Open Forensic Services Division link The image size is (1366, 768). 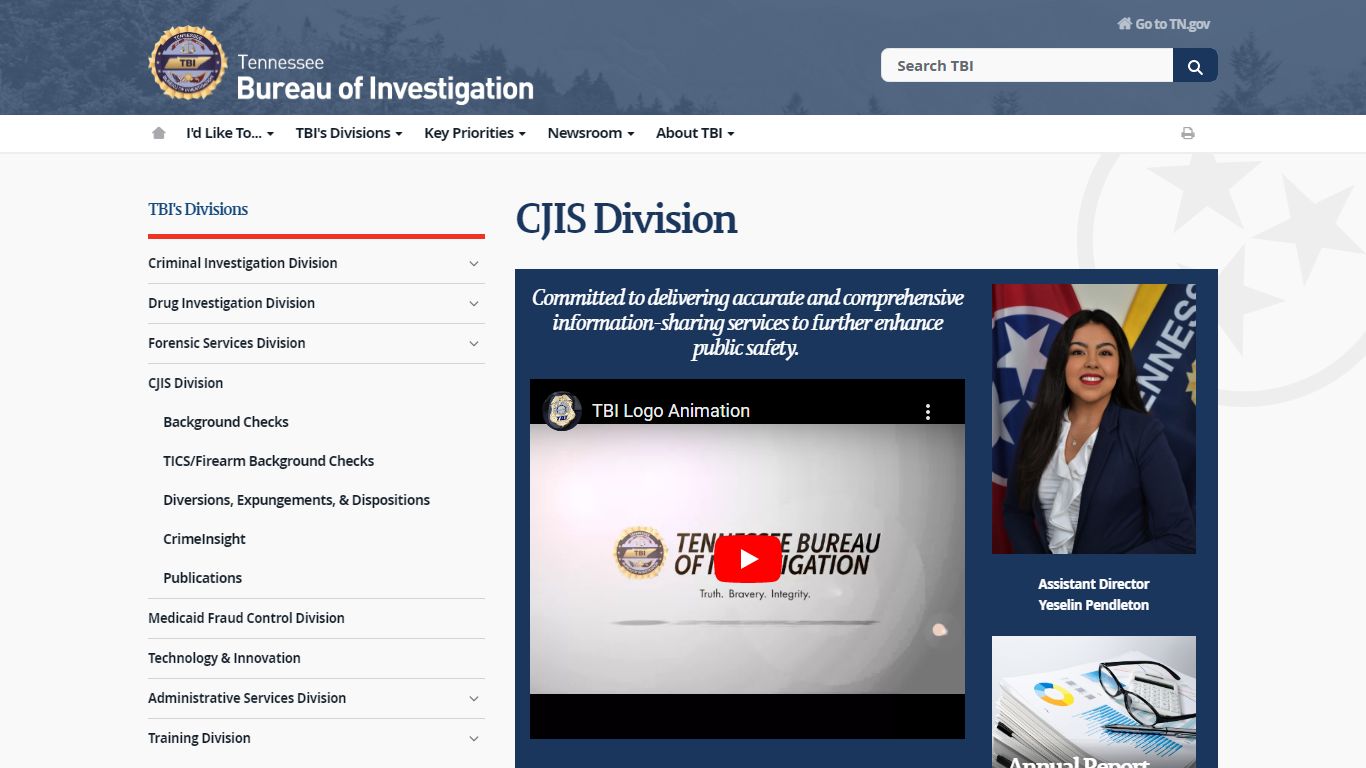click(x=227, y=343)
